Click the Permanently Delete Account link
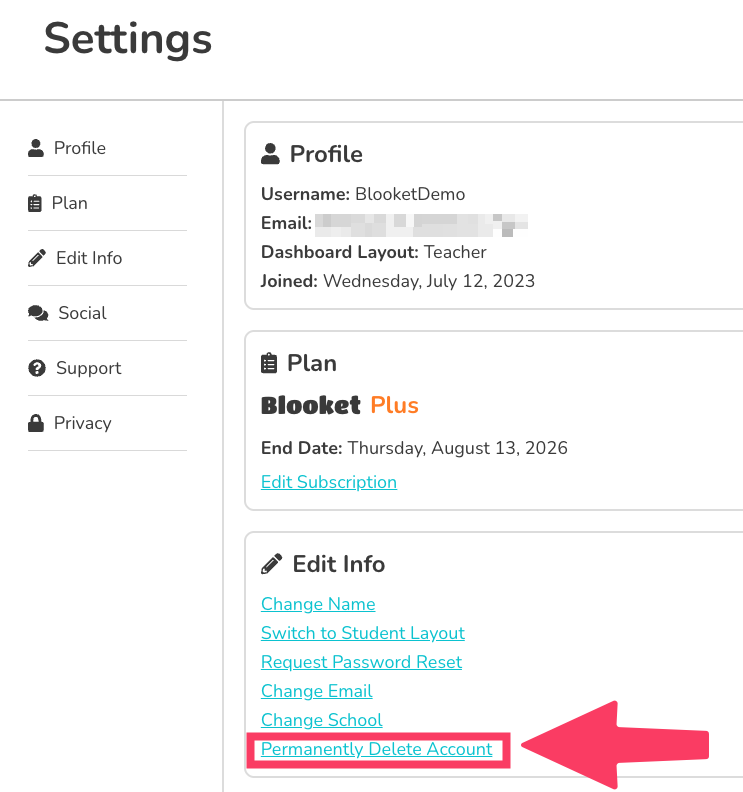 [376, 749]
